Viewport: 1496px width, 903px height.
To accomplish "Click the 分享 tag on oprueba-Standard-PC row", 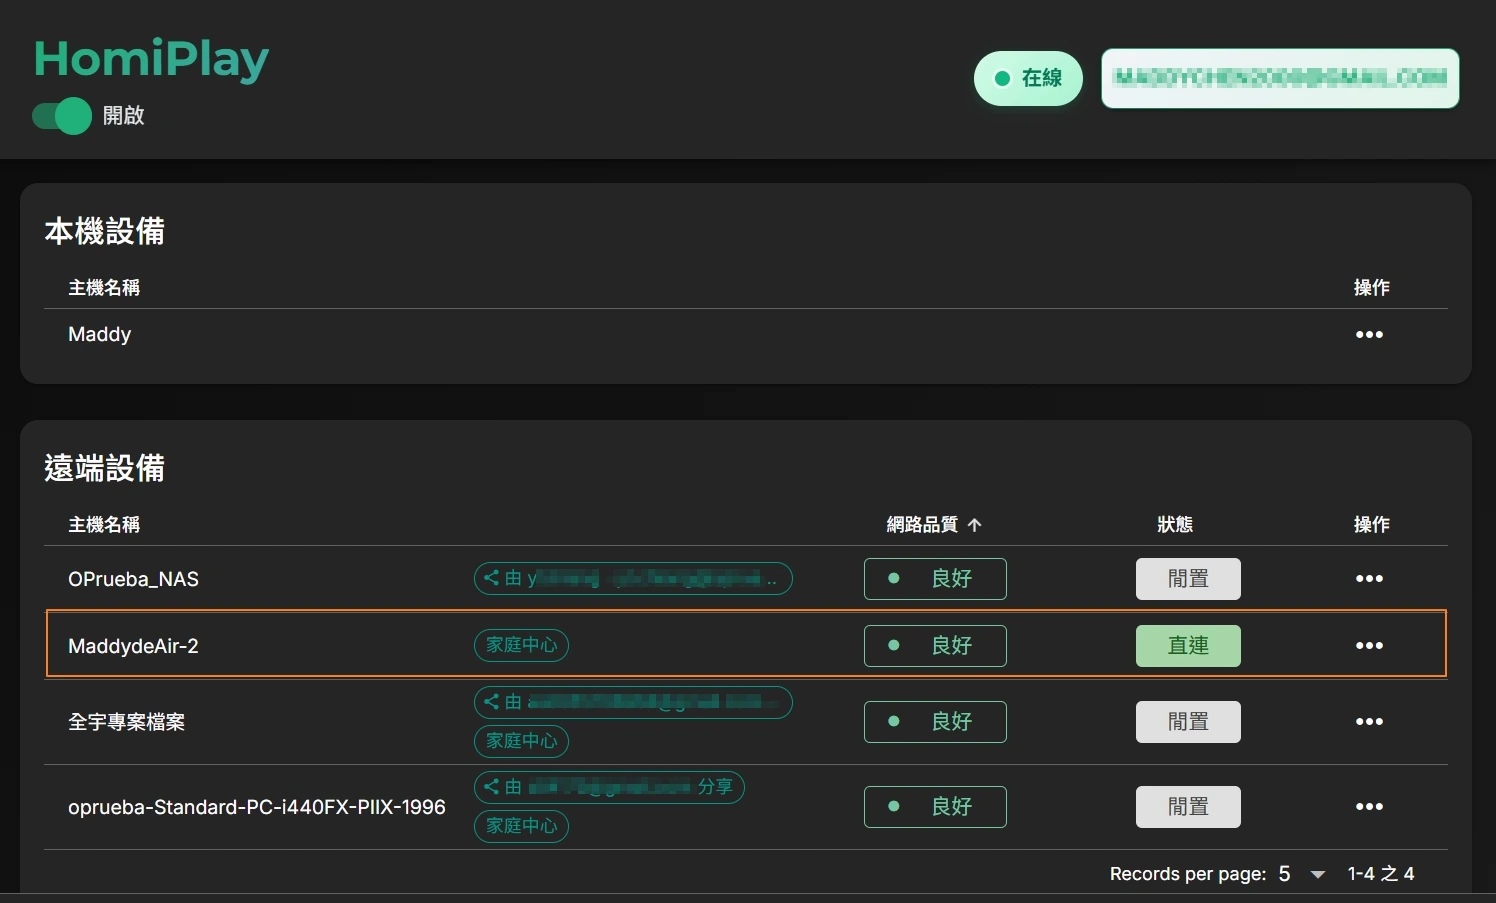I will 609,787.
